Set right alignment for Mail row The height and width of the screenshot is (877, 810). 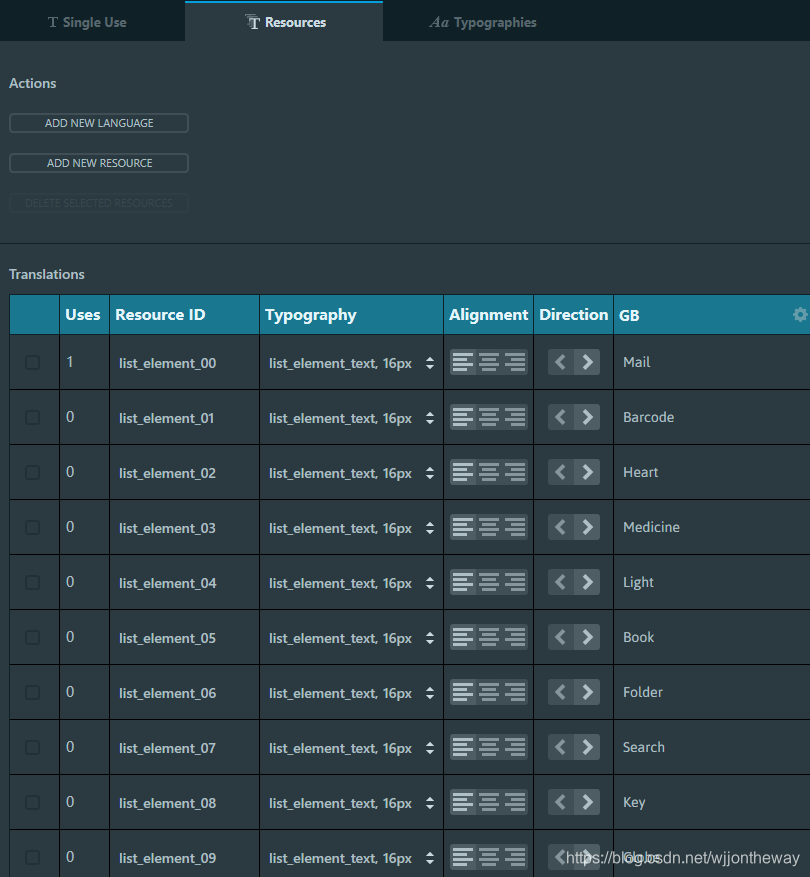click(x=515, y=362)
